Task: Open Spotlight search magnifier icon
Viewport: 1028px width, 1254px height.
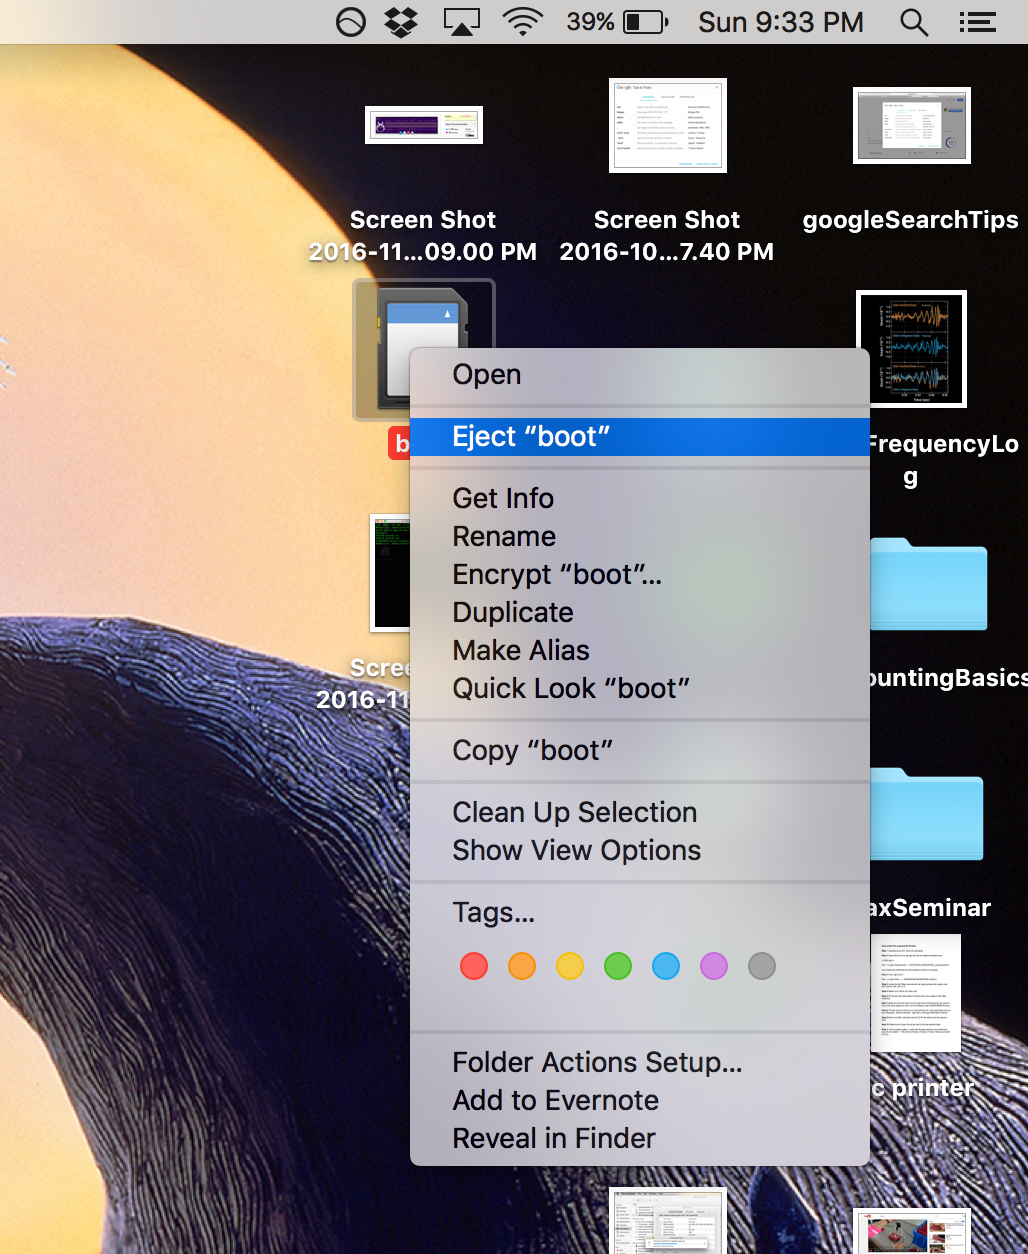Action: pyautogui.click(x=914, y=22)
